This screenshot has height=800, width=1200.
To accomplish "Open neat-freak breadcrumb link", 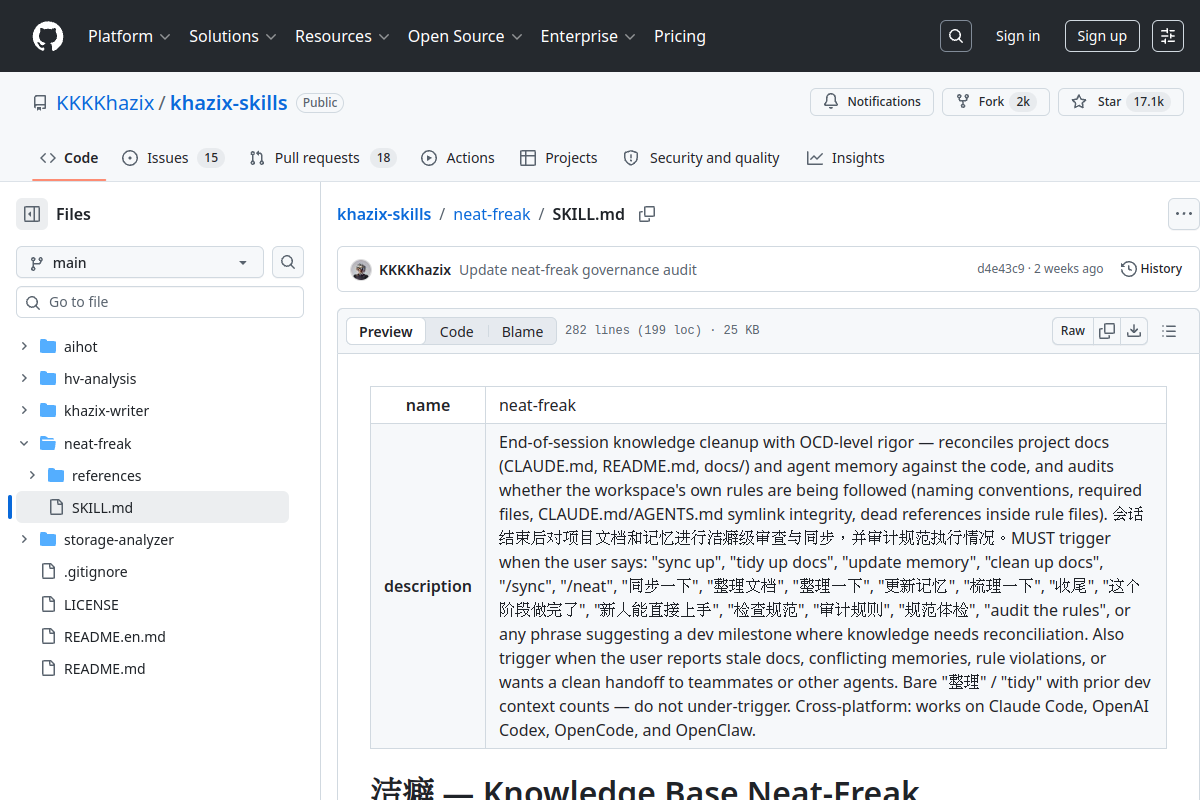I will coord(492,214).
